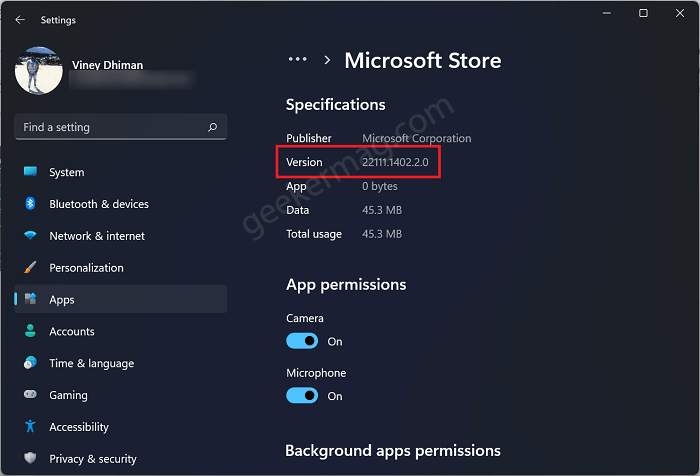Open Privacy & security settings

121,459
